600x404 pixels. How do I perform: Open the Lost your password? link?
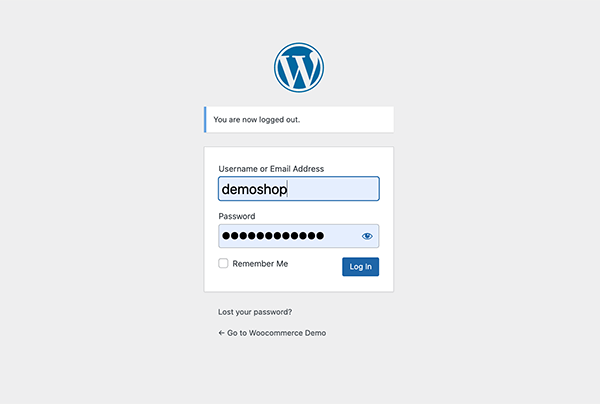pos(255,312)
